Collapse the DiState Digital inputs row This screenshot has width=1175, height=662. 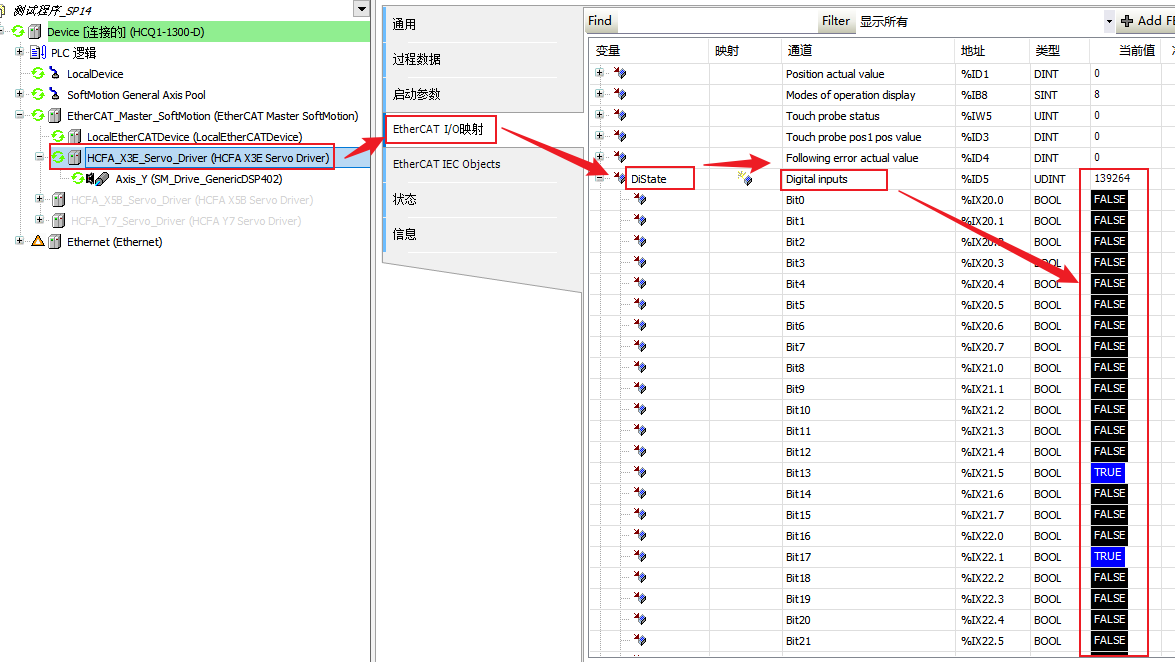coord(600,179)
